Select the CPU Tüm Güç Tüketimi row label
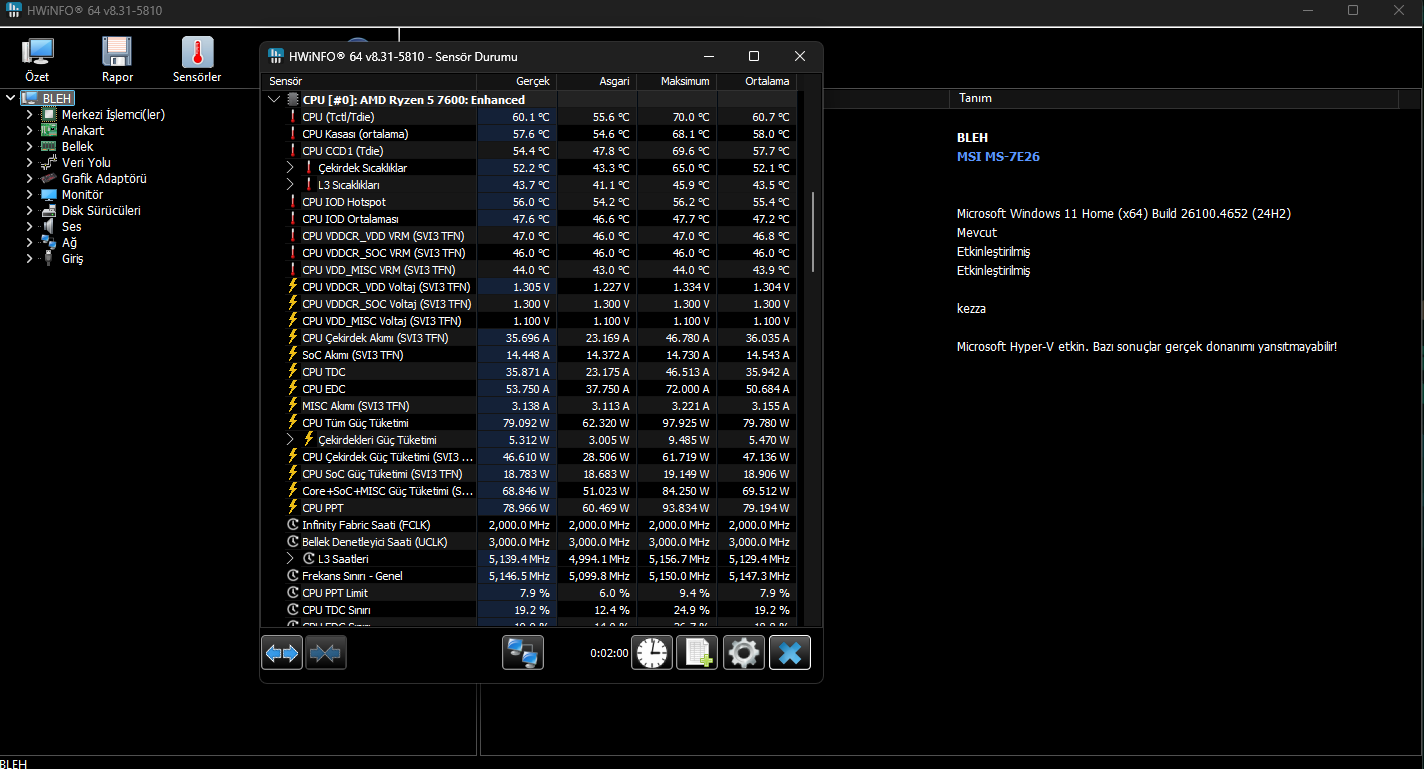 click(355, 423)
